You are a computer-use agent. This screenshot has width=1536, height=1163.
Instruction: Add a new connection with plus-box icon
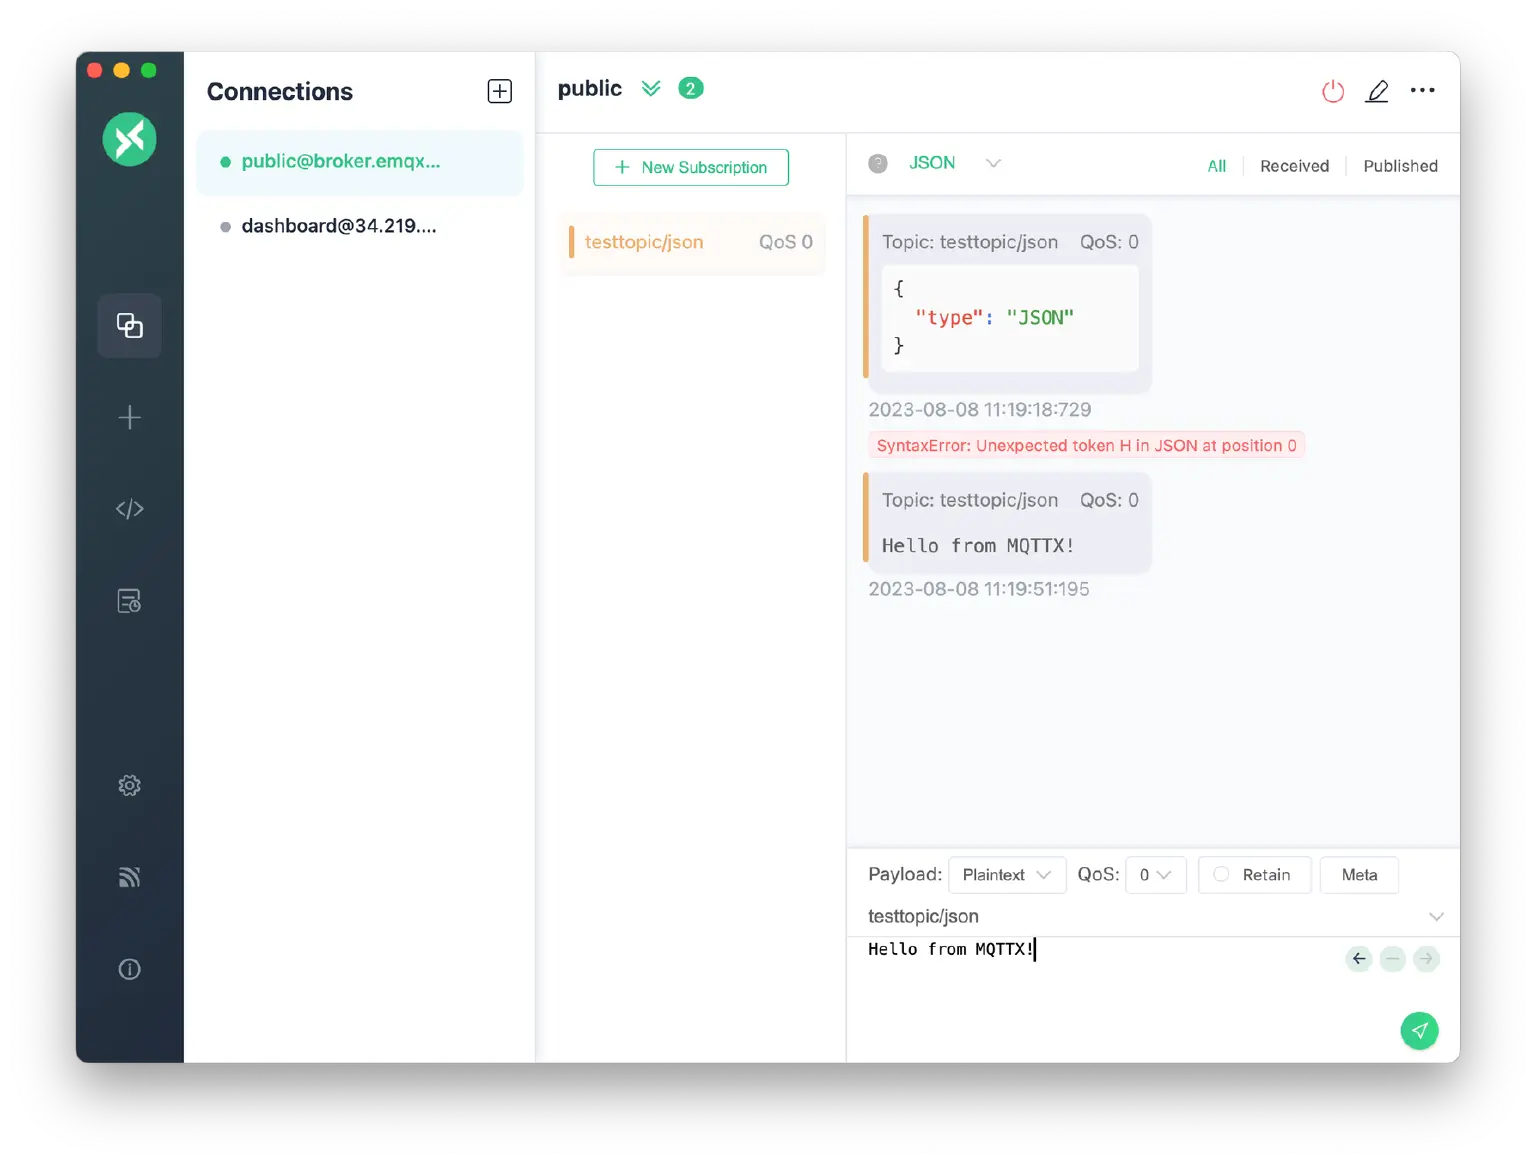tap(499, 91)
